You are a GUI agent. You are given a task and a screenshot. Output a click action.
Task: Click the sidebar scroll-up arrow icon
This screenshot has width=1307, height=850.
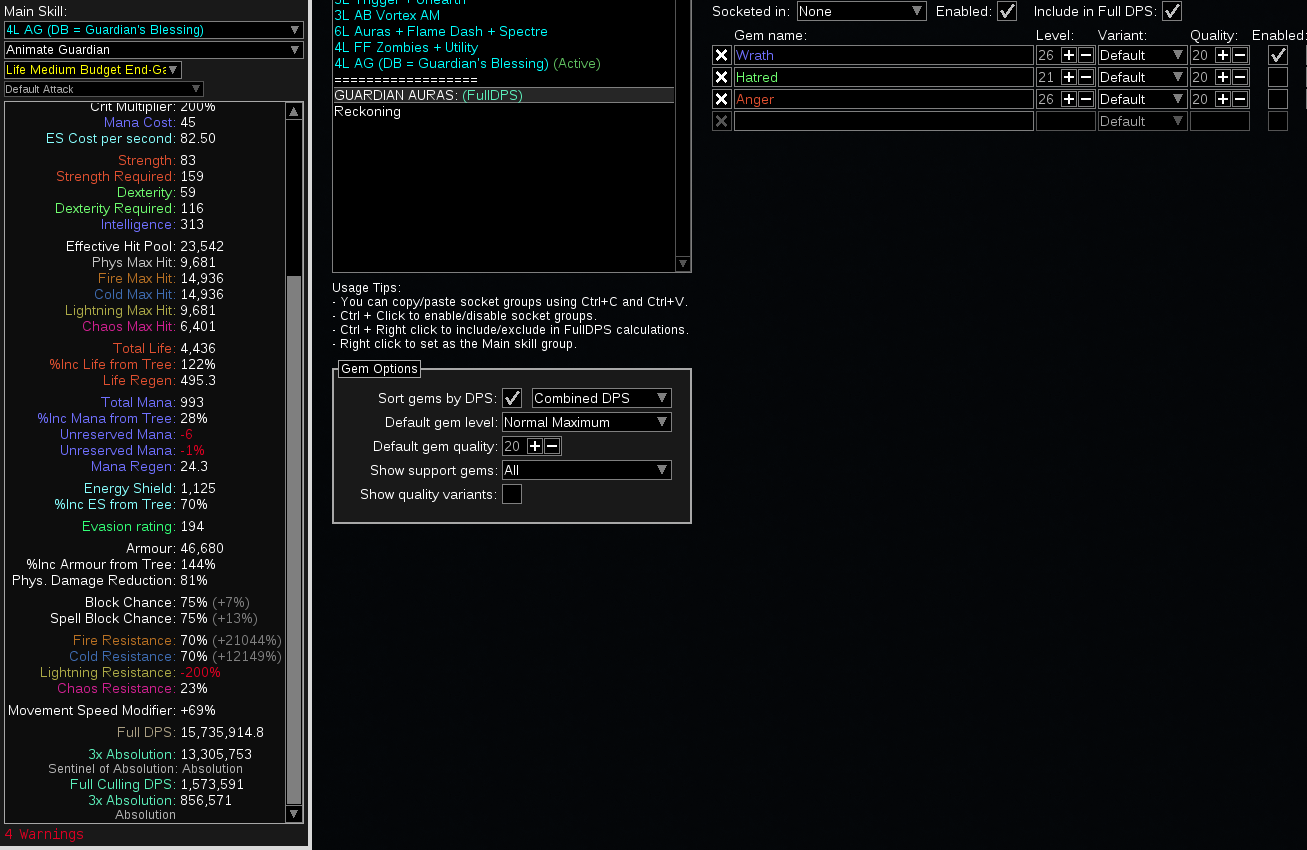coord(293,111)
